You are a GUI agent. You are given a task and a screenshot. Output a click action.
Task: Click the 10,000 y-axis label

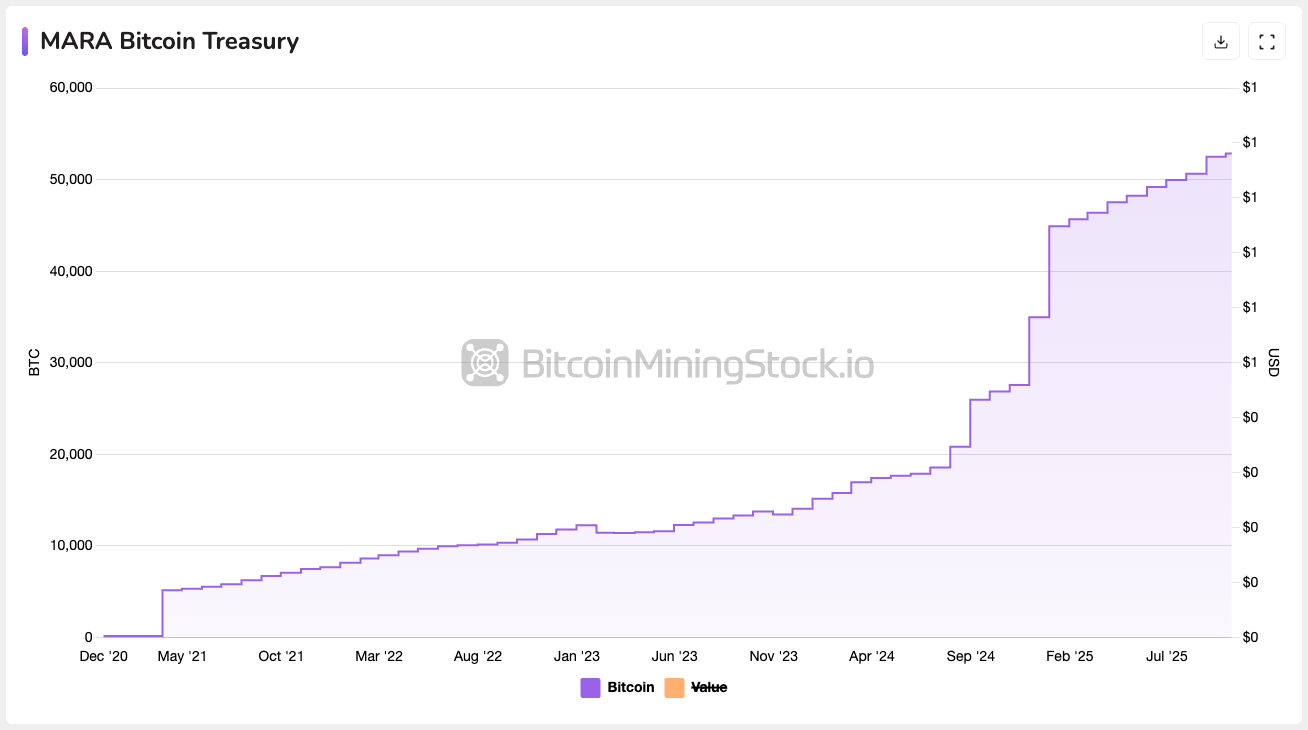(x=70, y=546)
